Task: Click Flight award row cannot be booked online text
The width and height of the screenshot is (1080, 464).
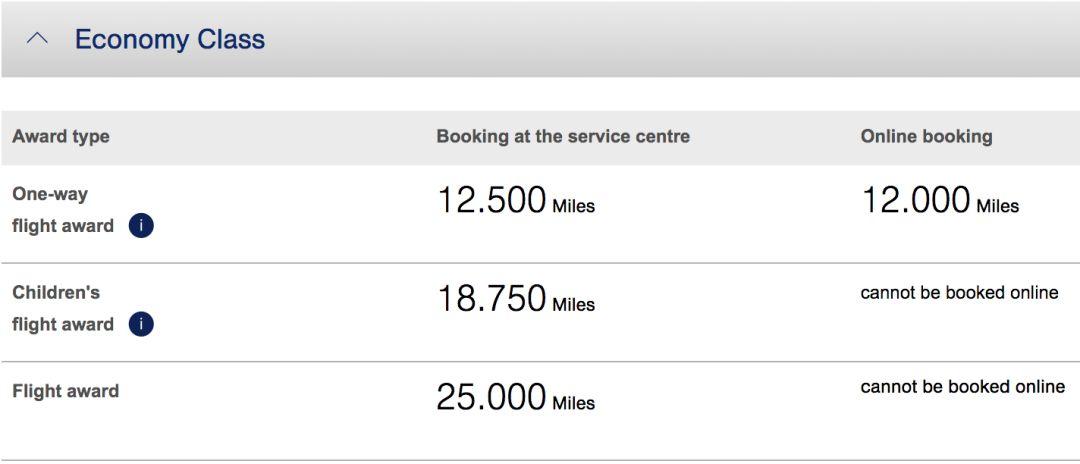Action: point(962,387)
